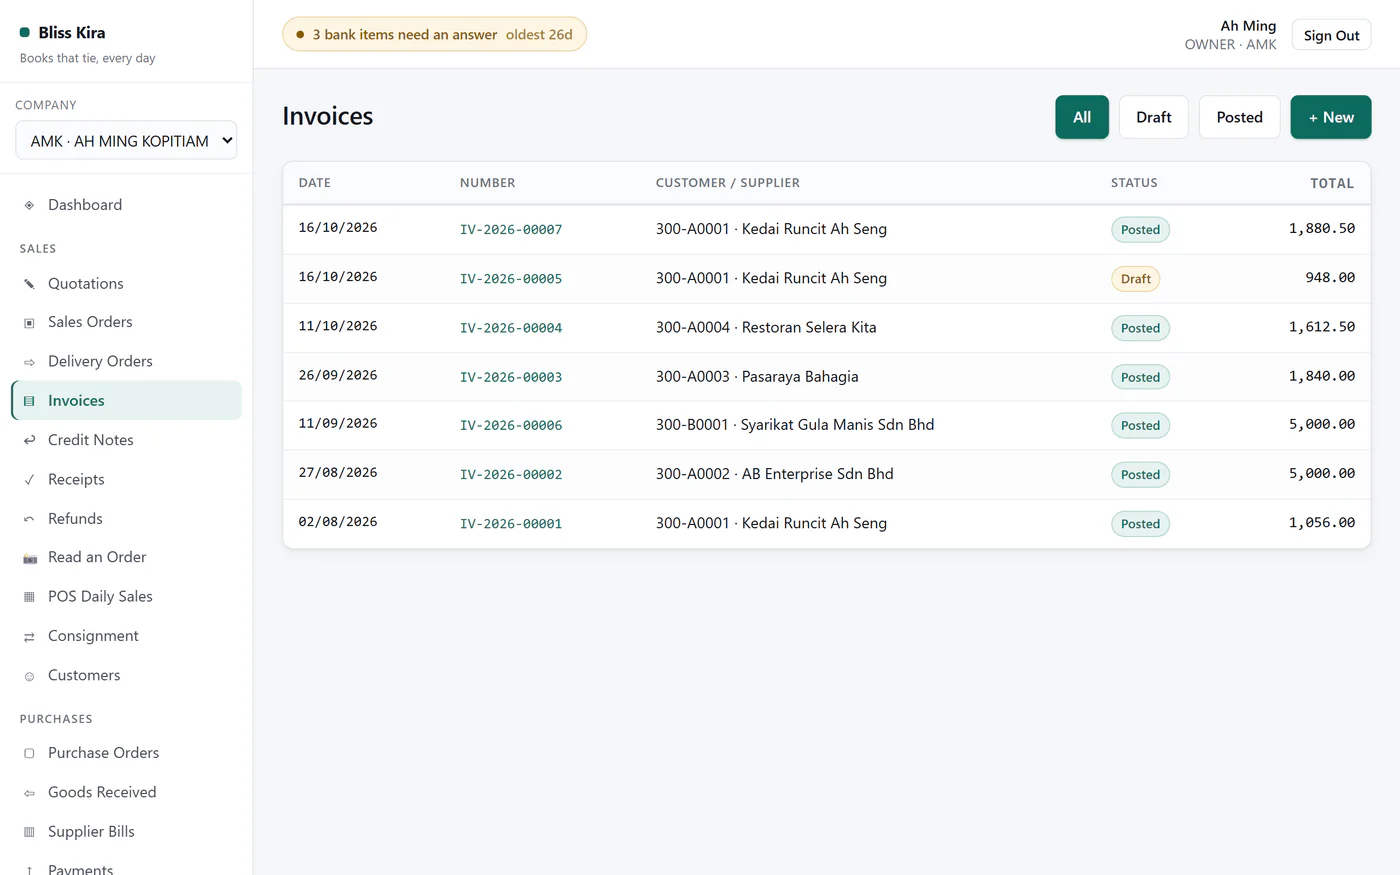Show all invoices with the All filter
1400x875 pixels.
coord(1082,117)
